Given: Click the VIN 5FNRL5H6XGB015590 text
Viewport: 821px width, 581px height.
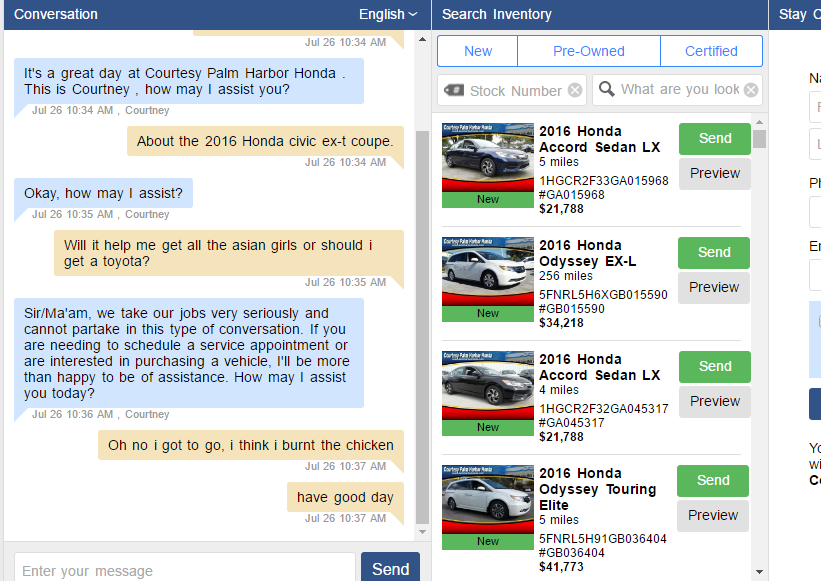Looking at the screenshot, I should [603, 295].
